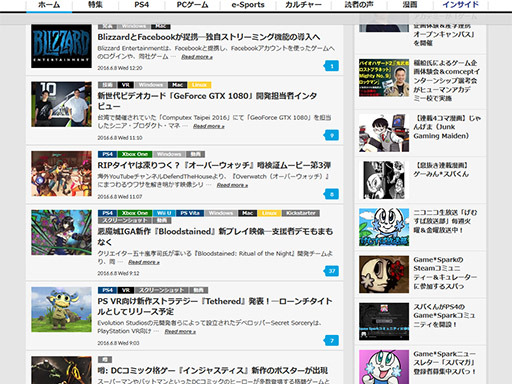Screen dimensions: 512x384
Task: Open comment bubble showing 37 on Bloodstained article
Action: [331, 271]
